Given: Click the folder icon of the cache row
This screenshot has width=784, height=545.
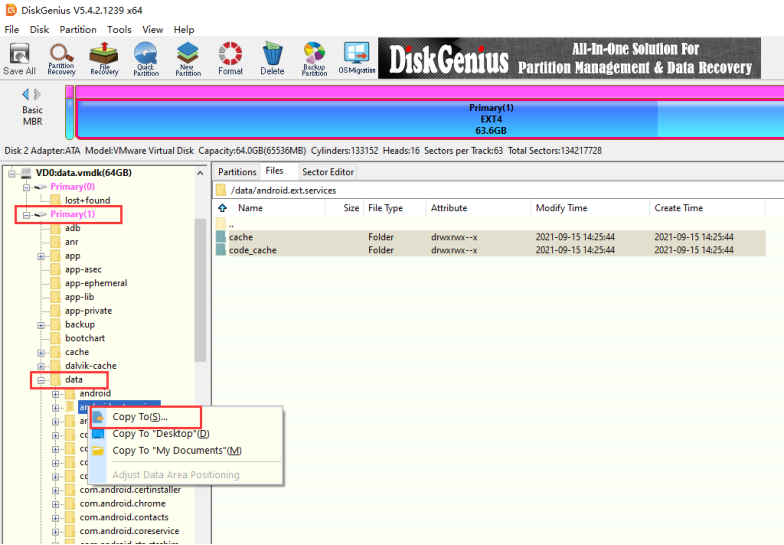Looking at the screenshot, I should [220, 236].
